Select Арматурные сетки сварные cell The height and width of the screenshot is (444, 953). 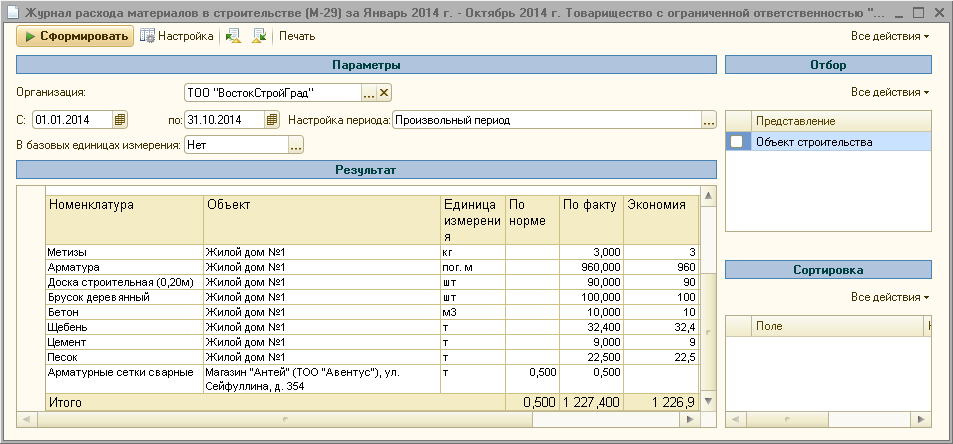[125, 379]
